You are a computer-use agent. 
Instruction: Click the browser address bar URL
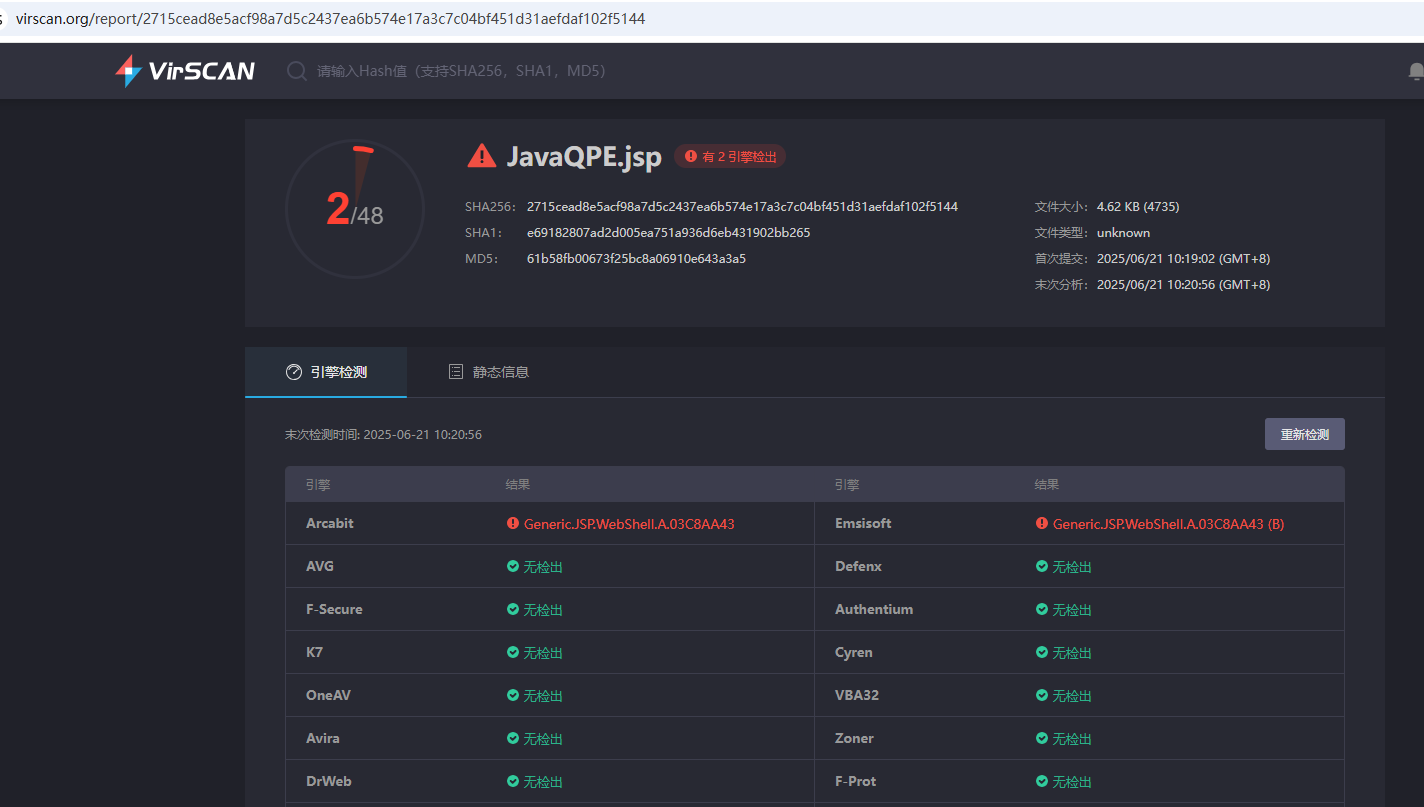(x=330, y=19)
